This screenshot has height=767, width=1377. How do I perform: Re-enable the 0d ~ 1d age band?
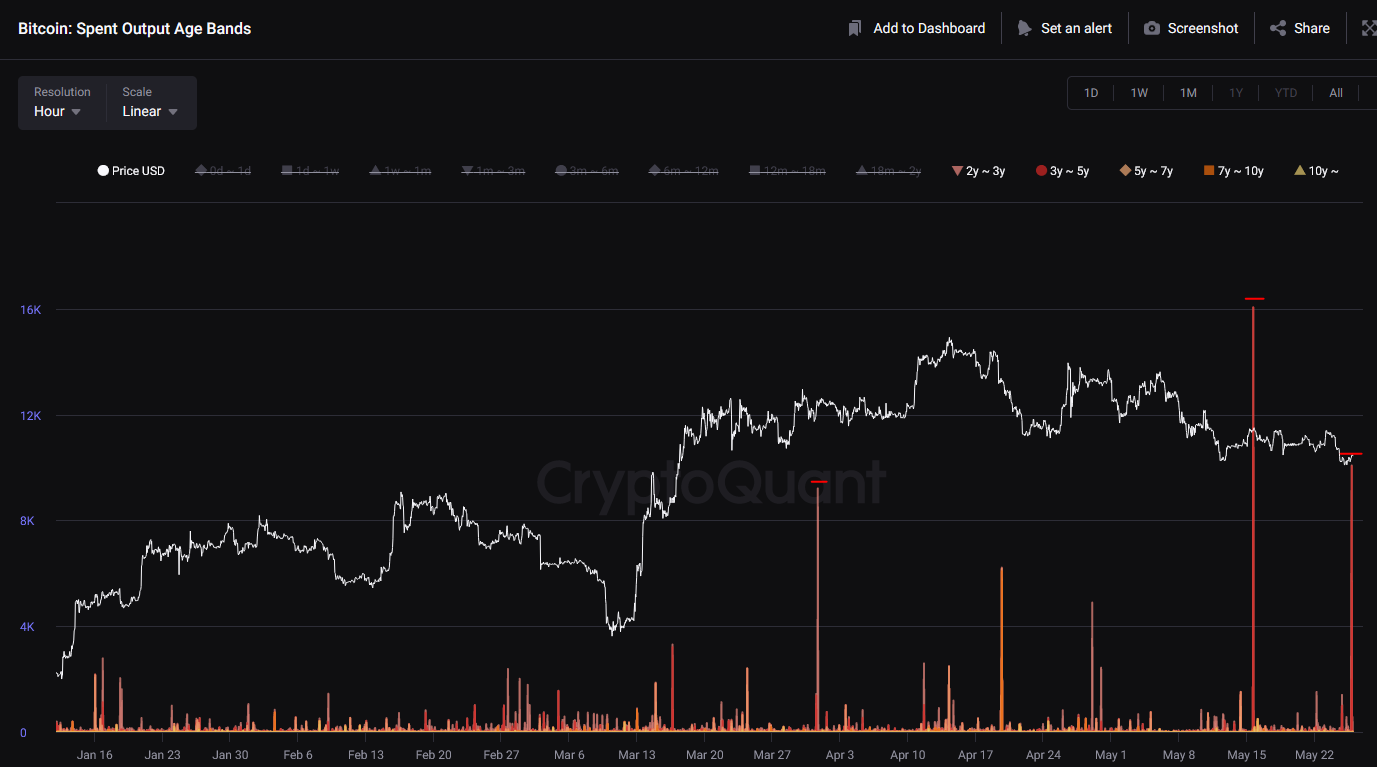pyautogui.click(x=222, y=170)
